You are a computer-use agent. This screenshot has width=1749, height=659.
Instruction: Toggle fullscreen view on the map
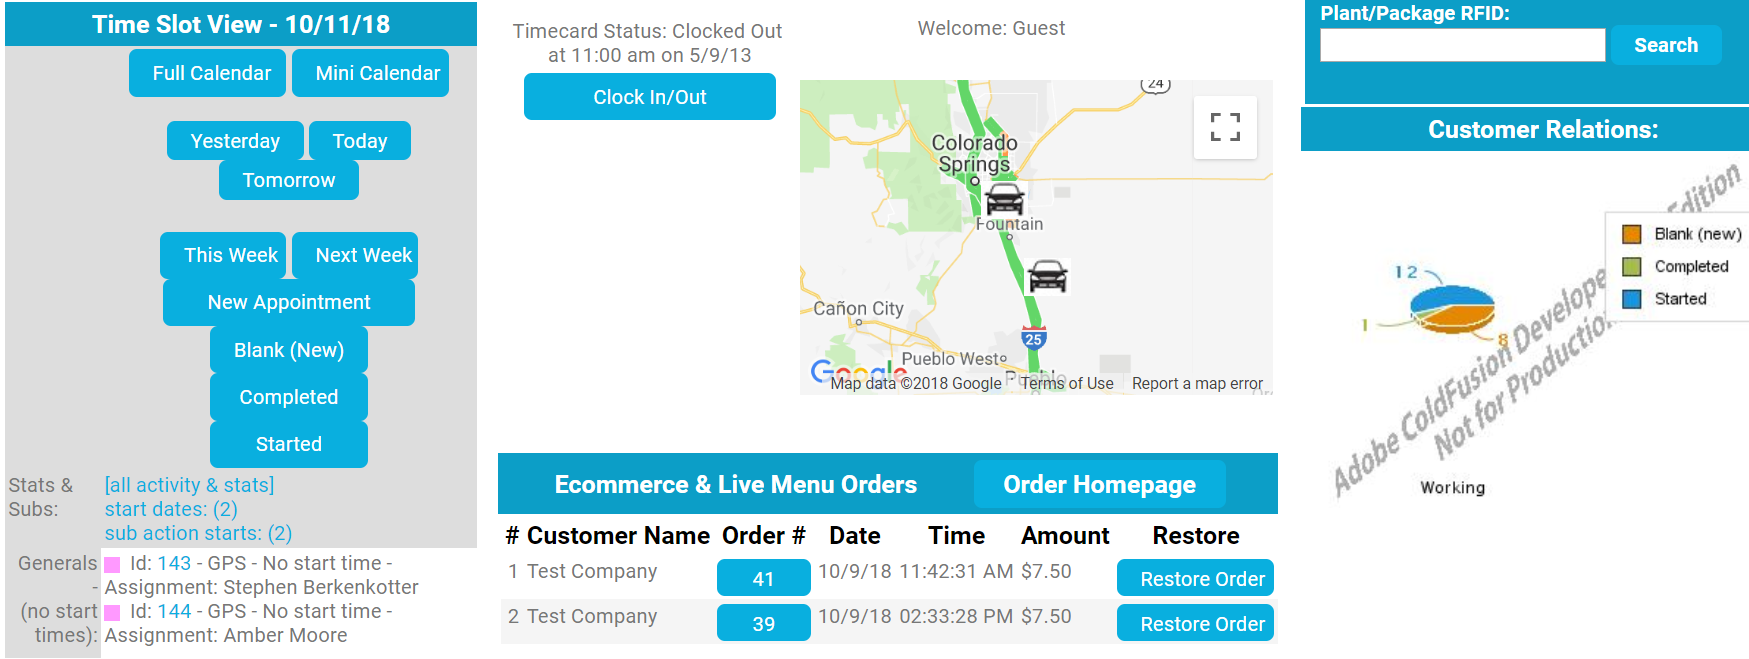(x=1225, y=127)
